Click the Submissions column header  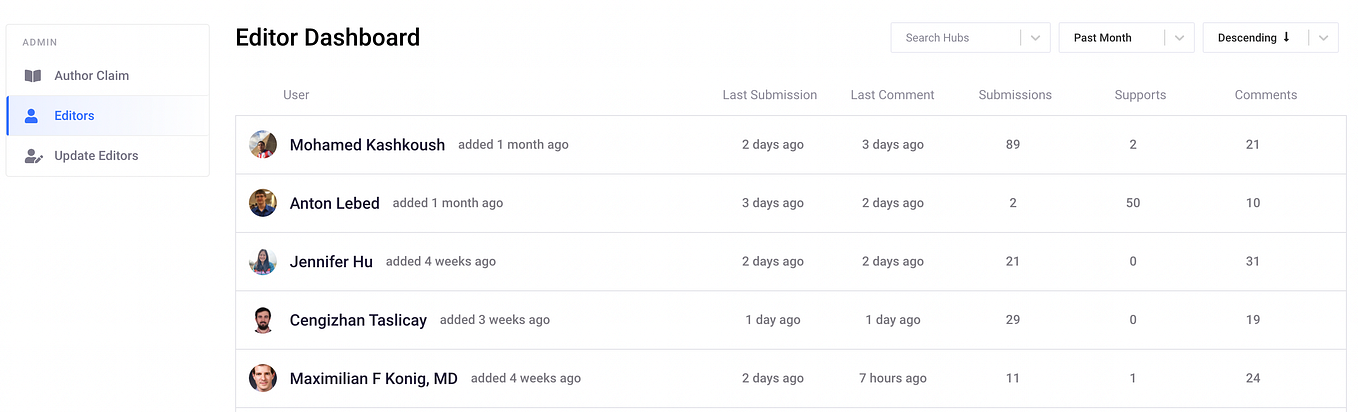click(1015, 95)
